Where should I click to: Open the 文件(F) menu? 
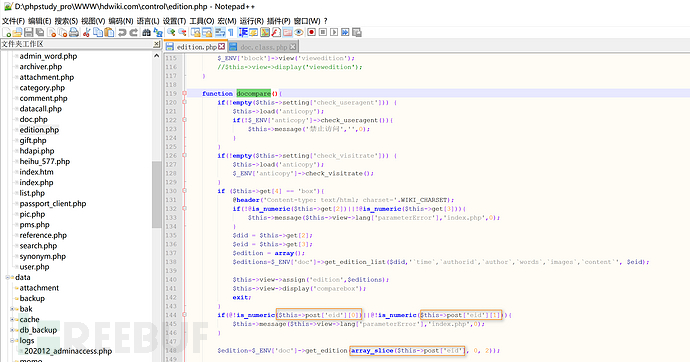pos(13,21)
